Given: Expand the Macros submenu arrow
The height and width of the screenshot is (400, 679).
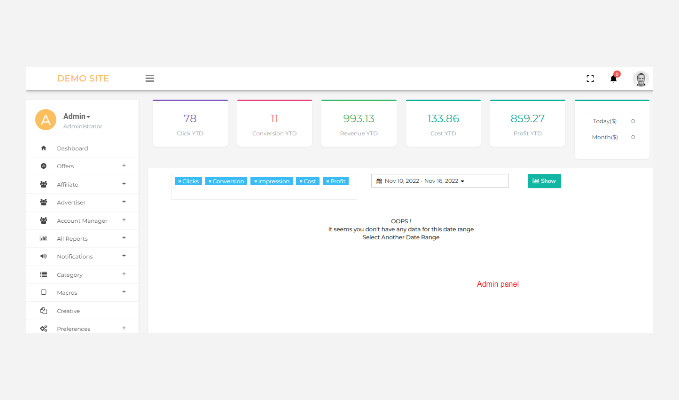Looking at the screenshot, I should click(124, 292).
